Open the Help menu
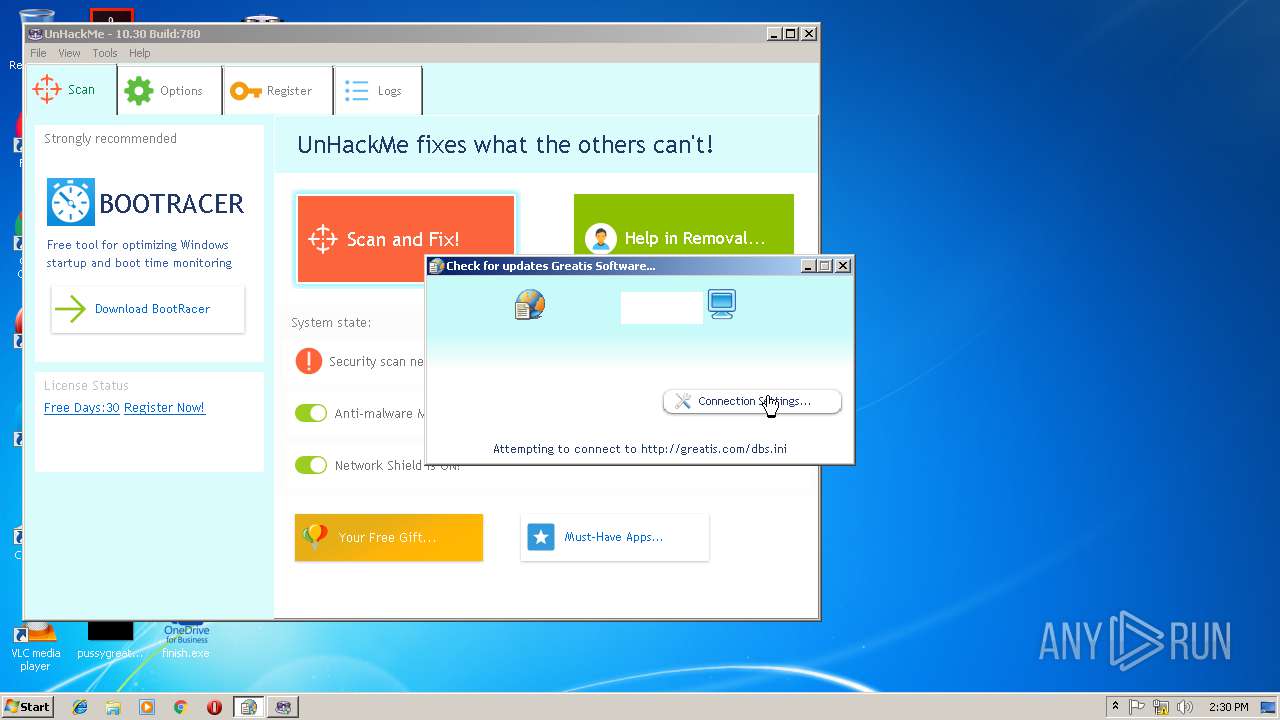Viewport: 1280px width, 720px height. (140, 53)
